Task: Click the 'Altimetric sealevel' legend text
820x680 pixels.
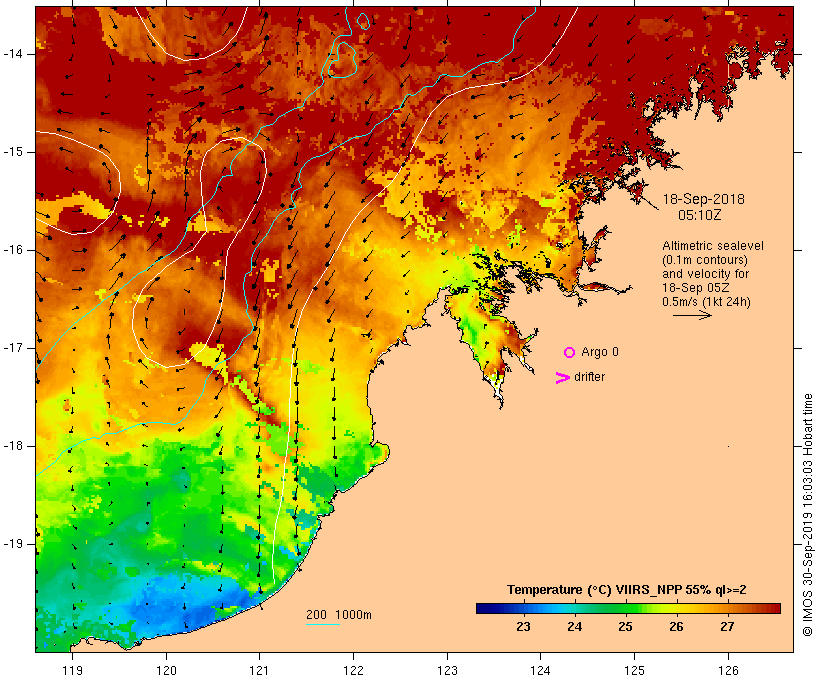Action: pos(713,246)
